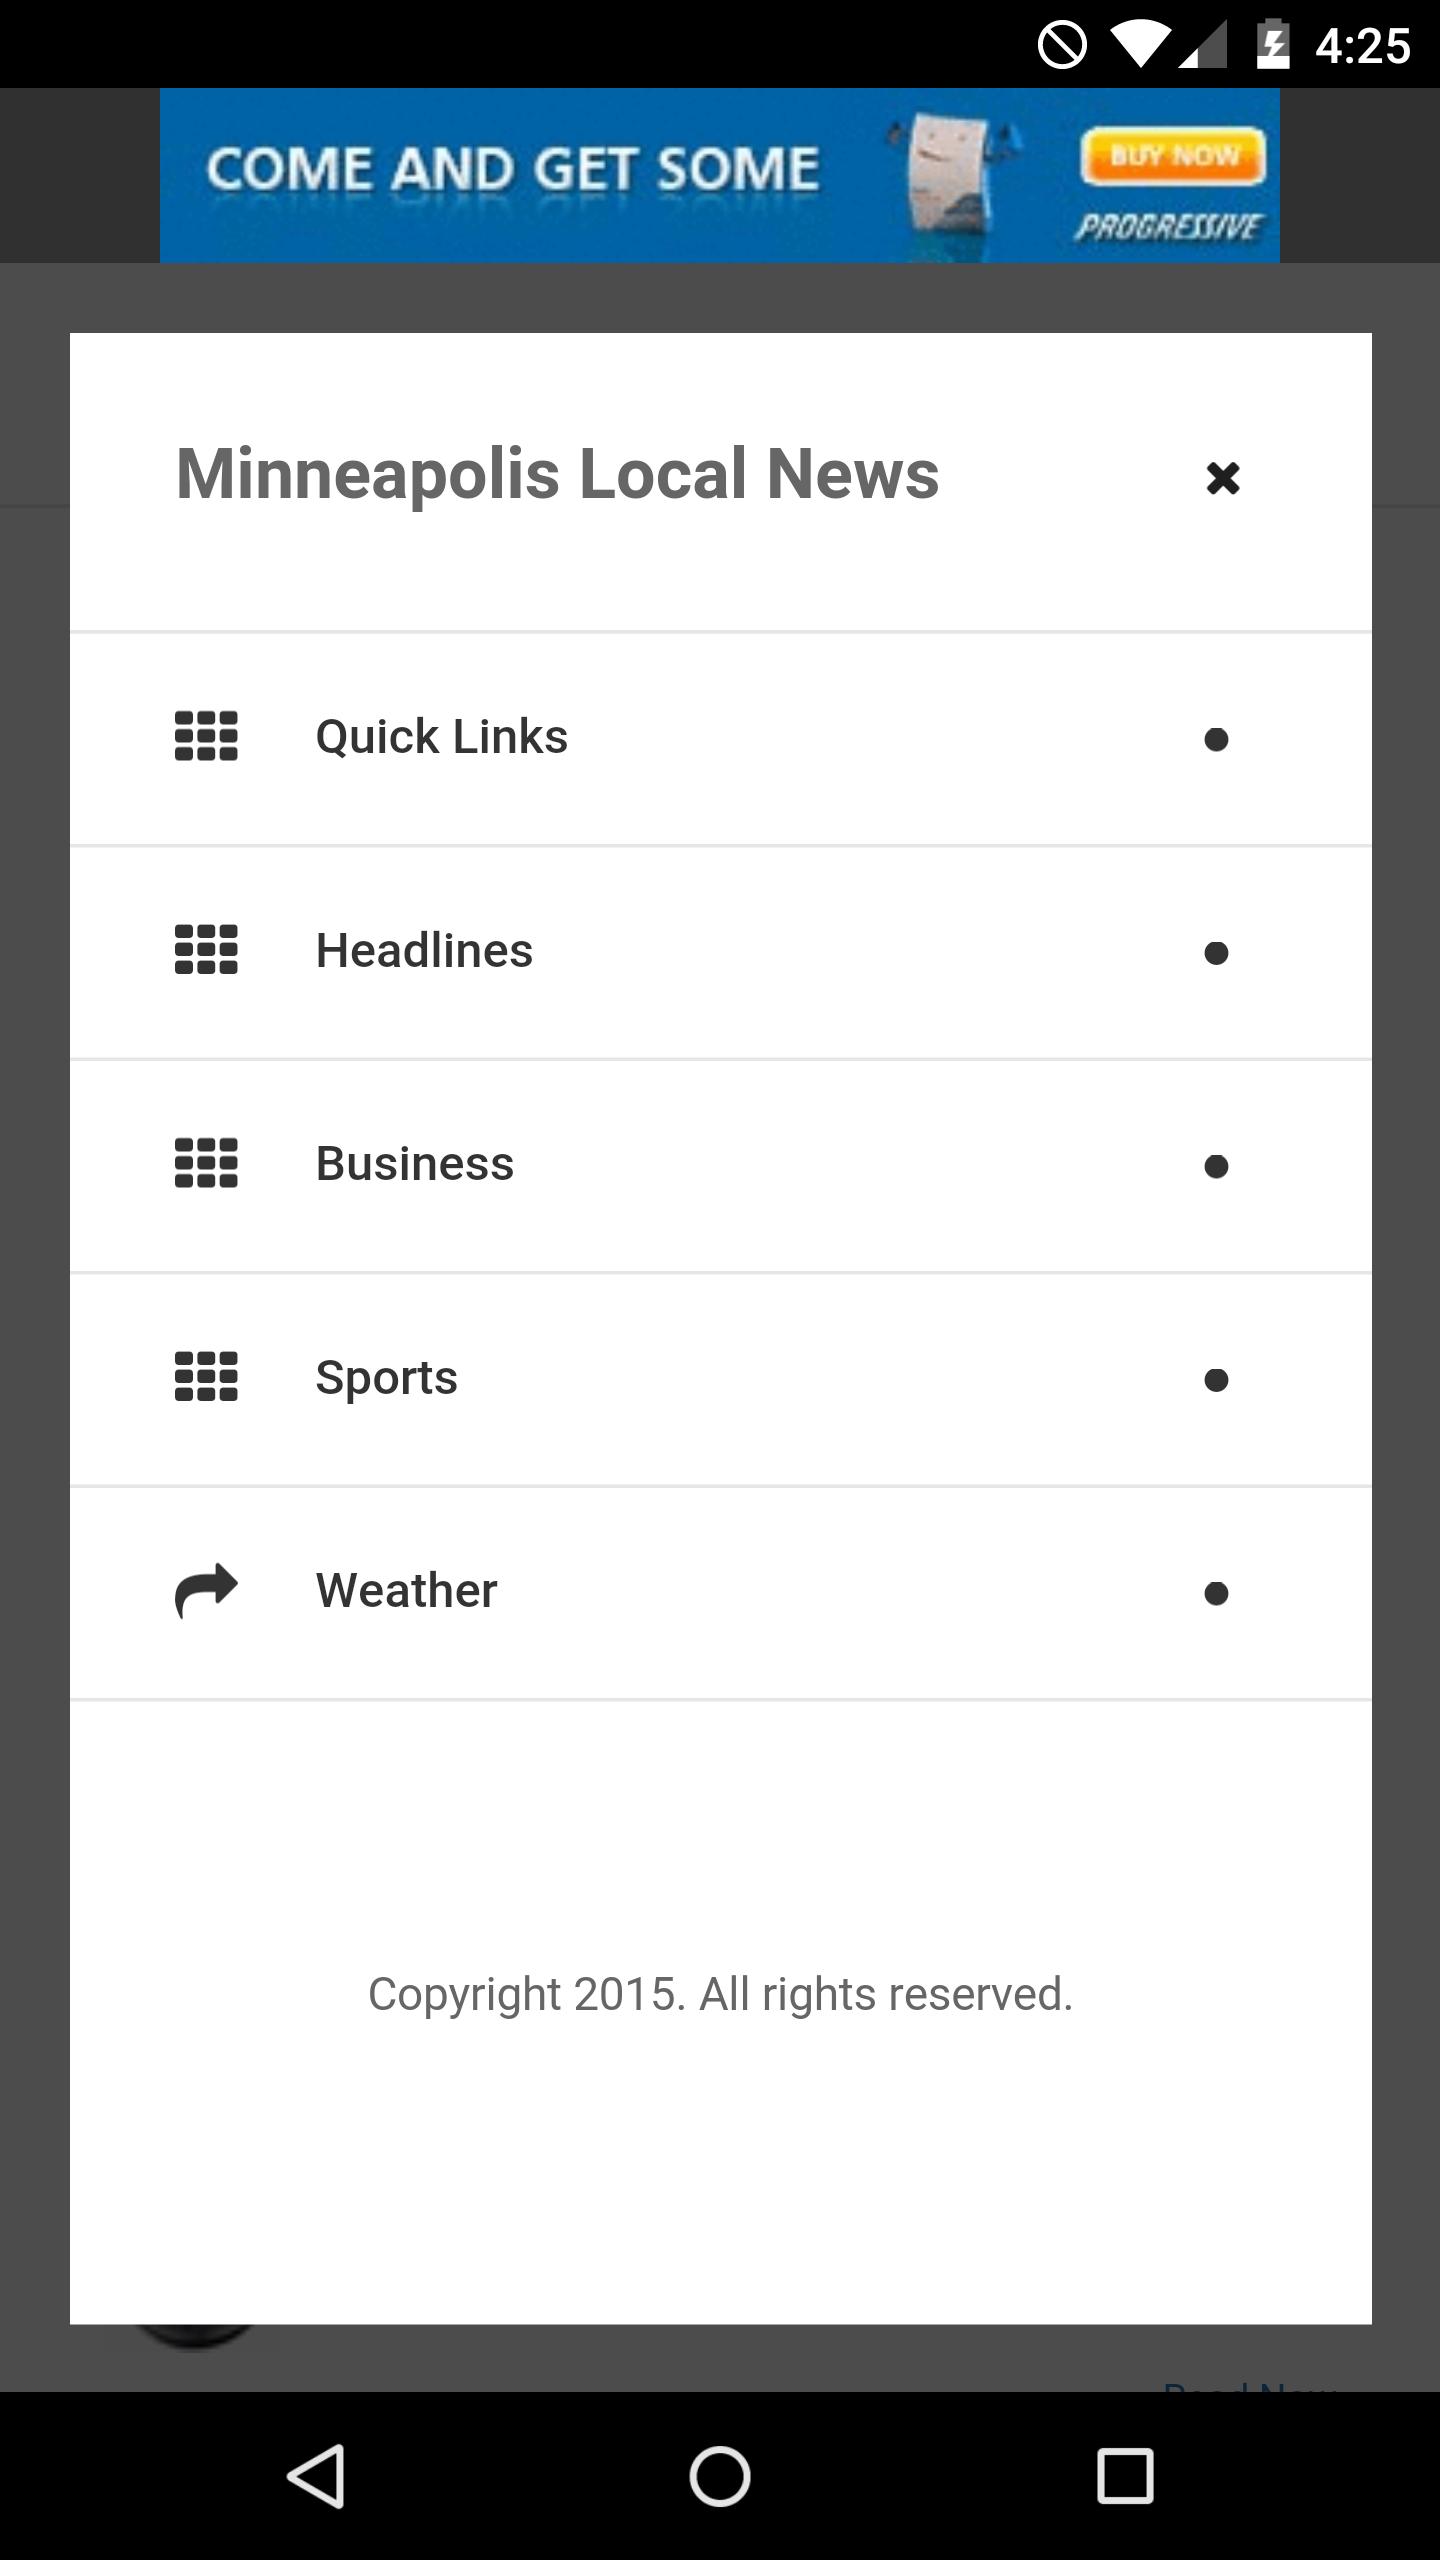Select the dot indicator on Sports row

1216,1380
